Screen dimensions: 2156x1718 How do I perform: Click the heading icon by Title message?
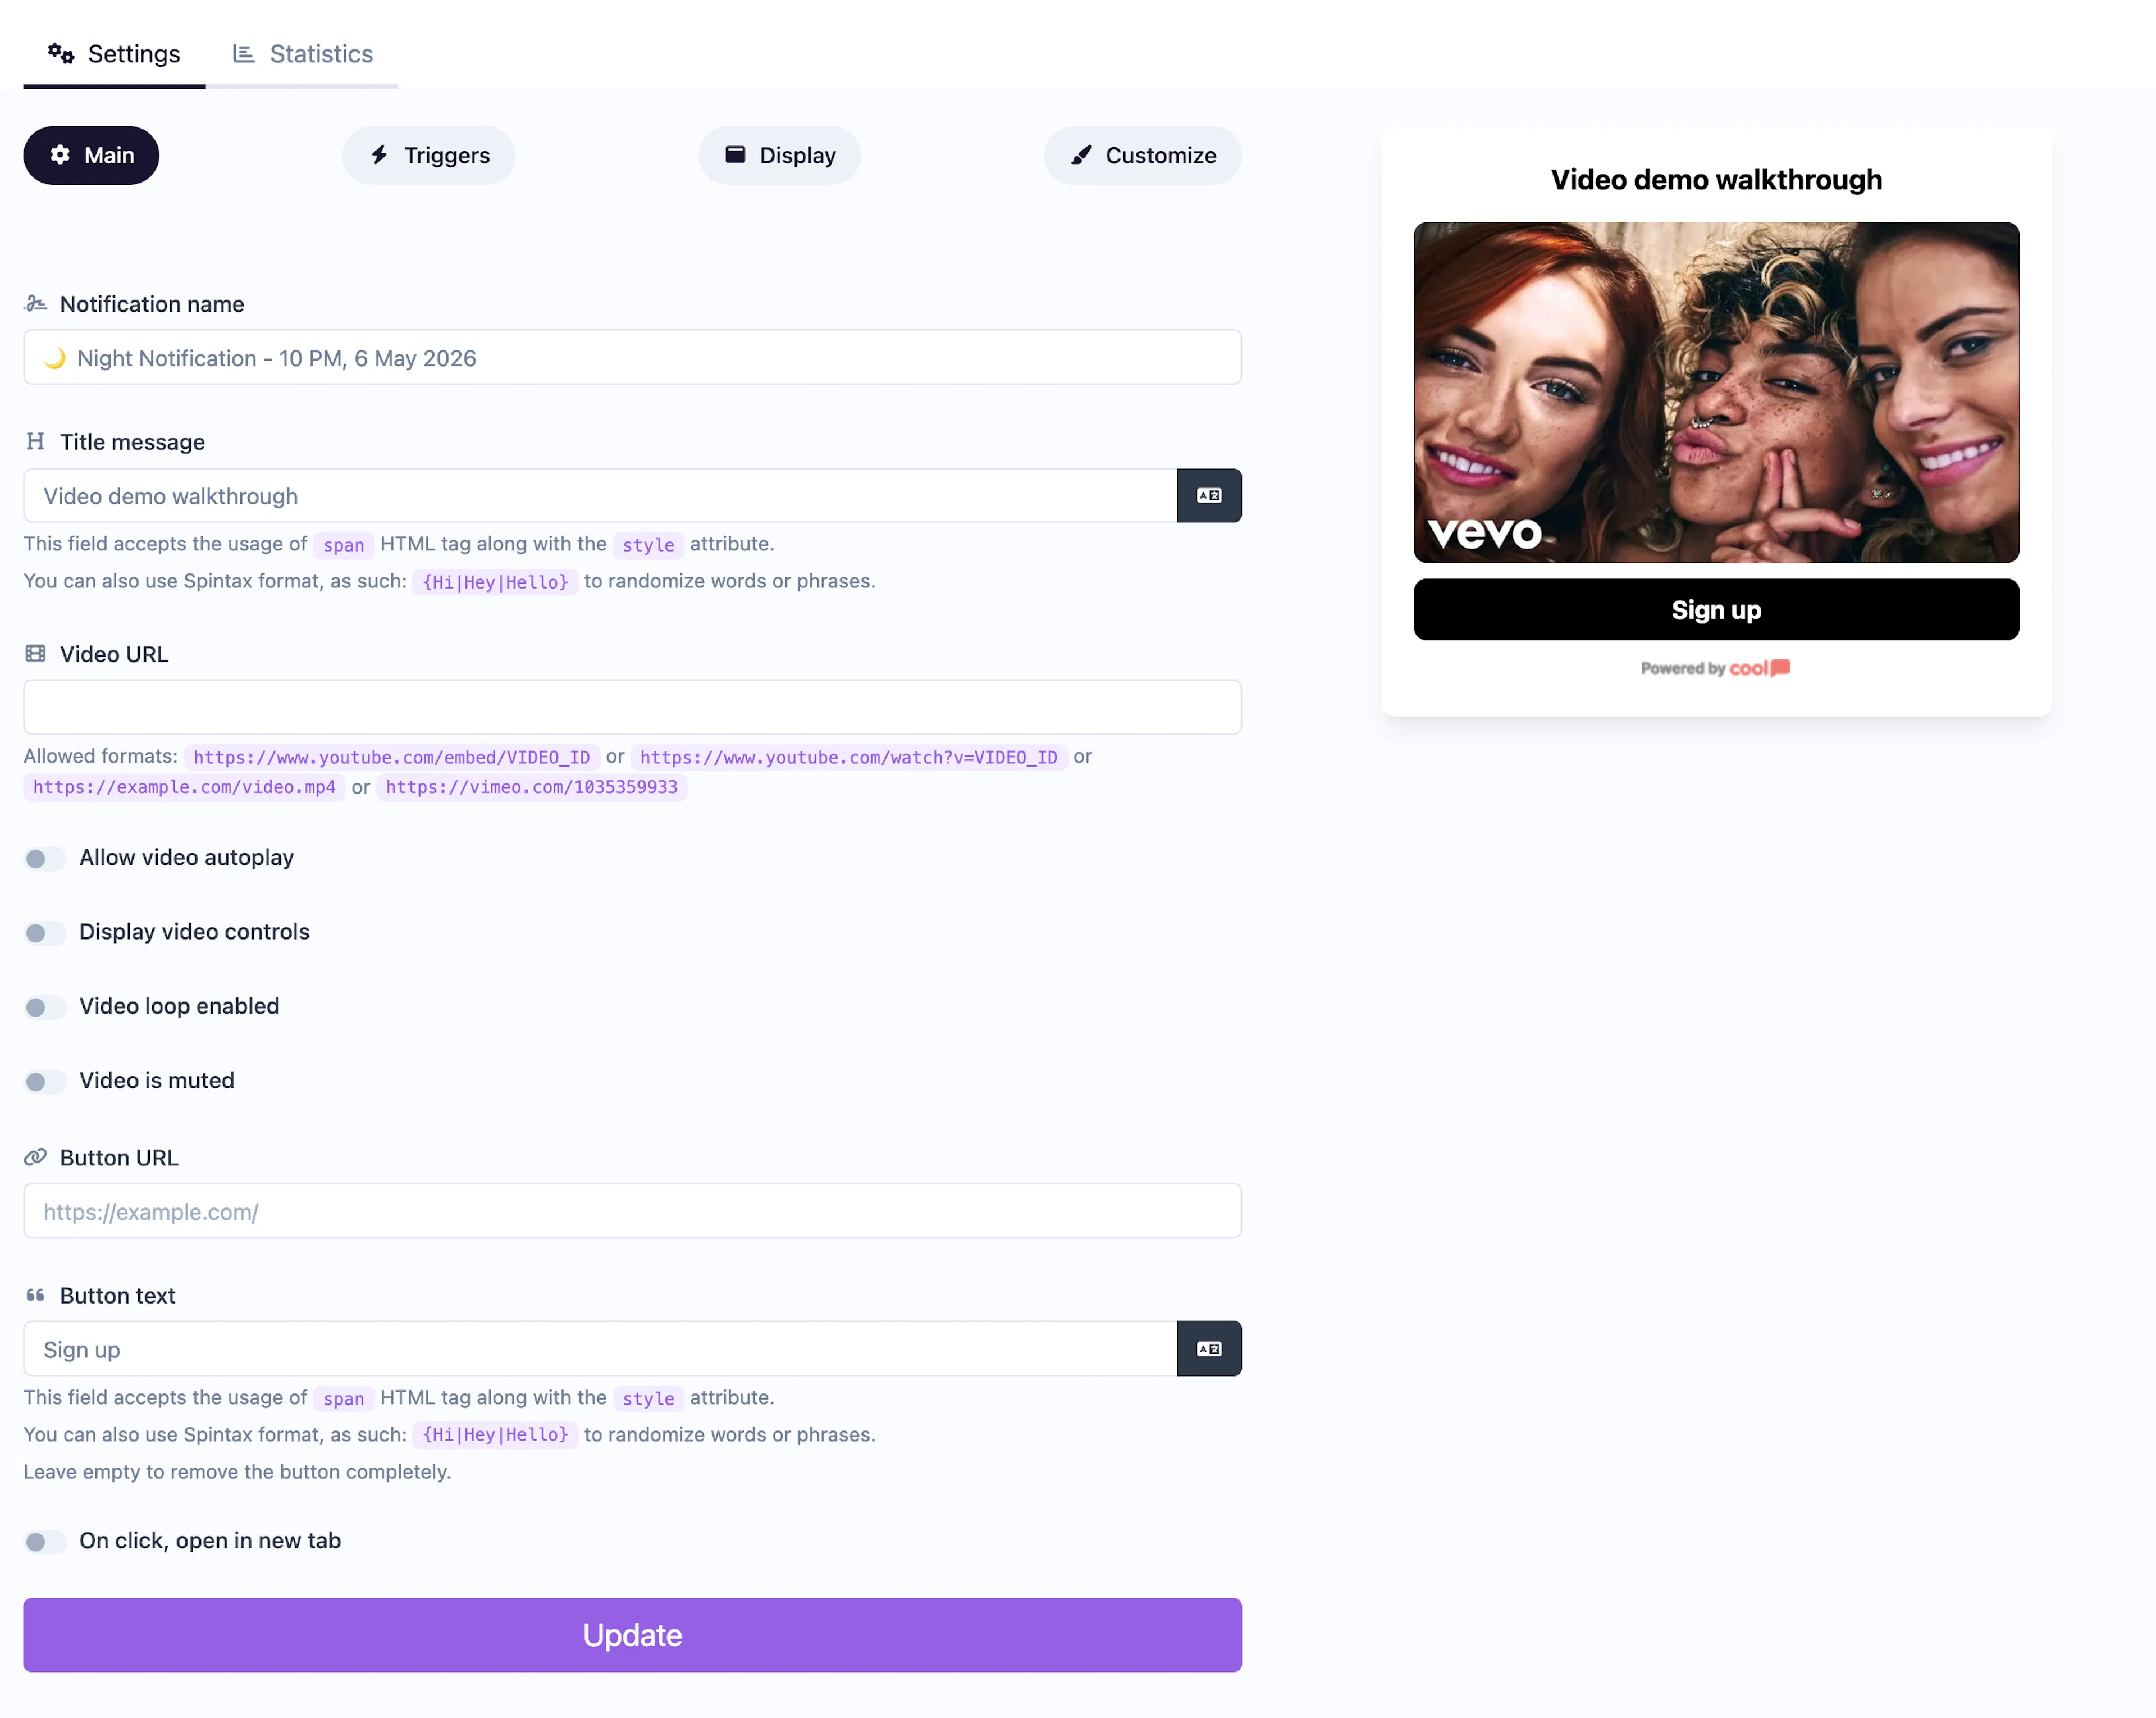pyautogui.click(x=36, y=441)
